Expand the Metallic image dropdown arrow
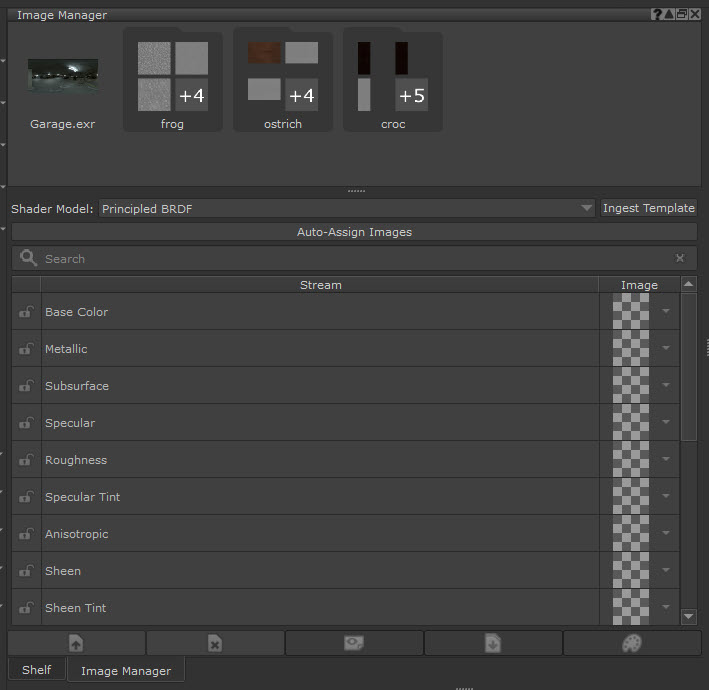Viewport: 709px width, 690px height. point(667,349)
